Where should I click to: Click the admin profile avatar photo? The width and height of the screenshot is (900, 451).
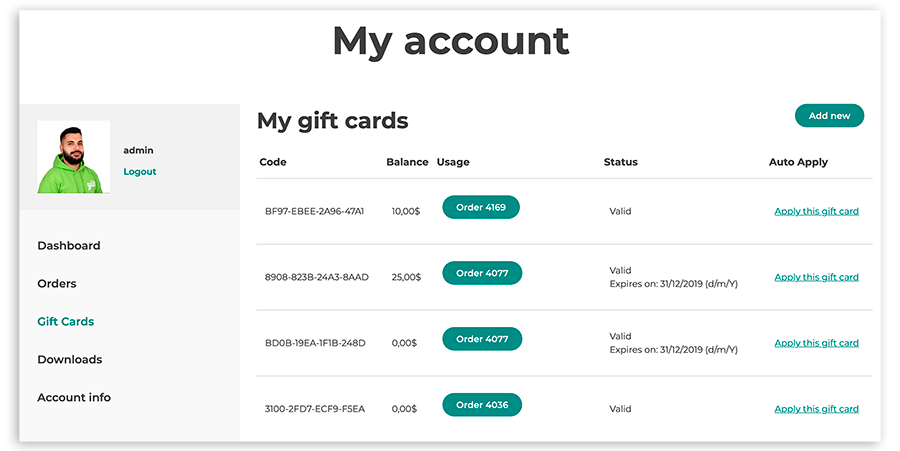[x=73, y=157]
